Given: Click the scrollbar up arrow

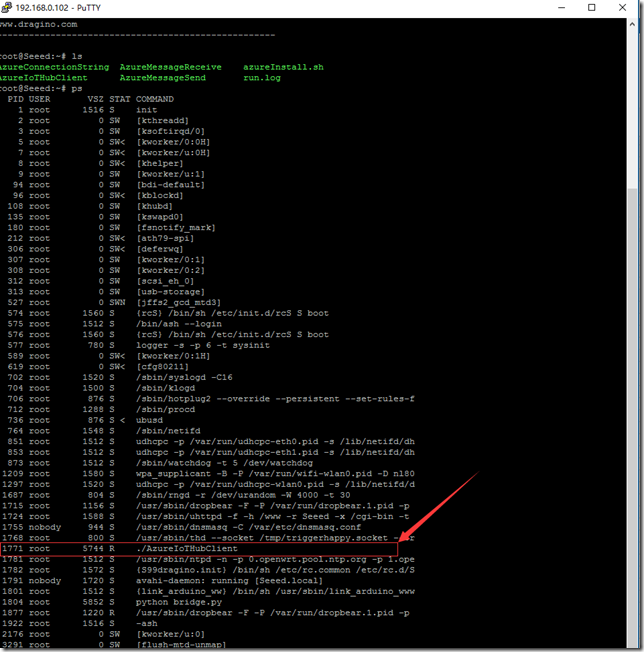Looking at the screenshot, I should 632,24.
